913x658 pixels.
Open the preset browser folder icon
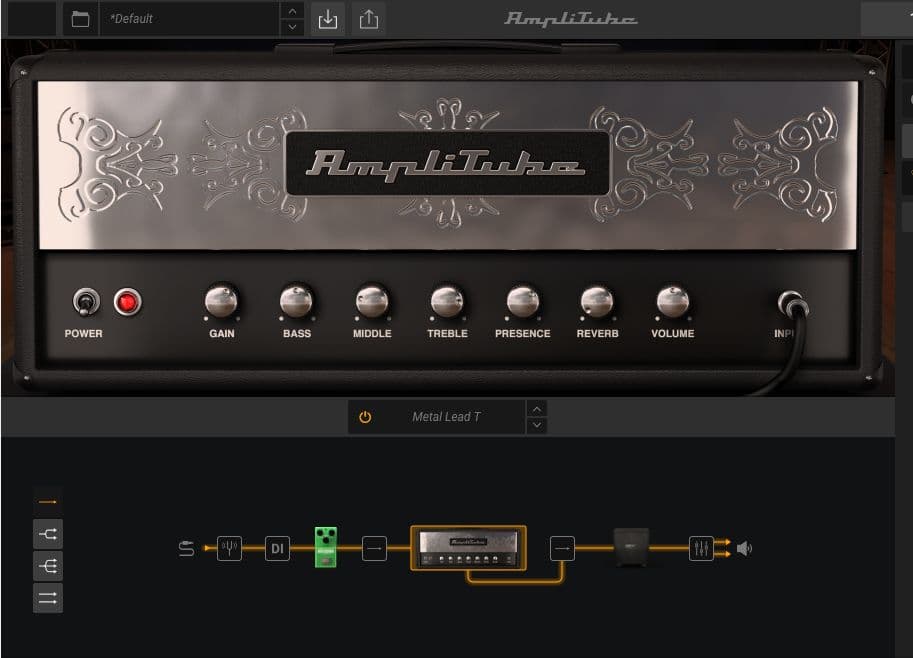[x=80, y=18]
